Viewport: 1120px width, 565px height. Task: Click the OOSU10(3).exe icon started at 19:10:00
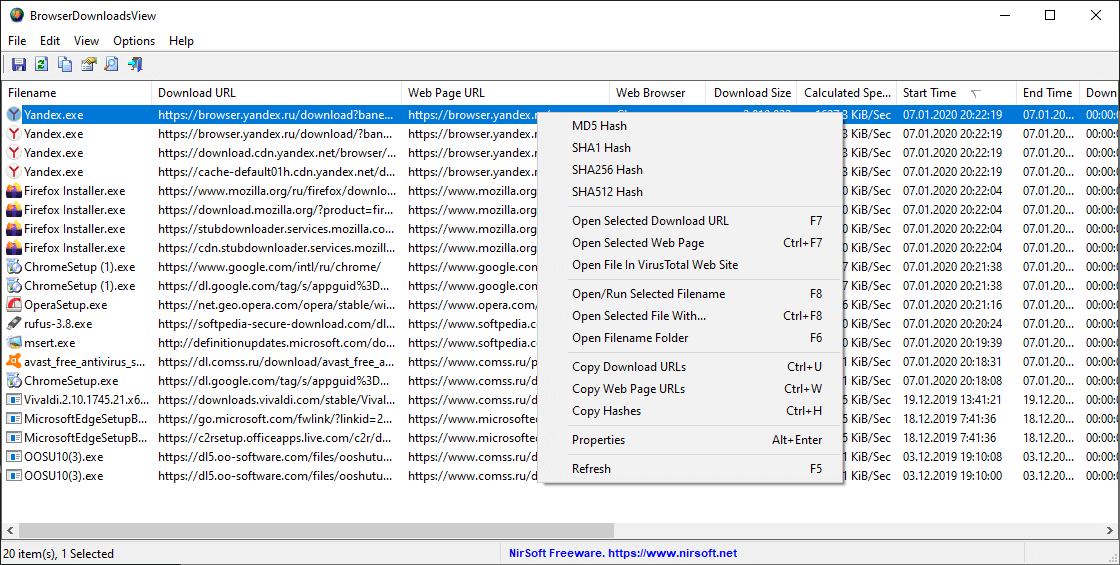pyautogui.click(x=14, y=476)
